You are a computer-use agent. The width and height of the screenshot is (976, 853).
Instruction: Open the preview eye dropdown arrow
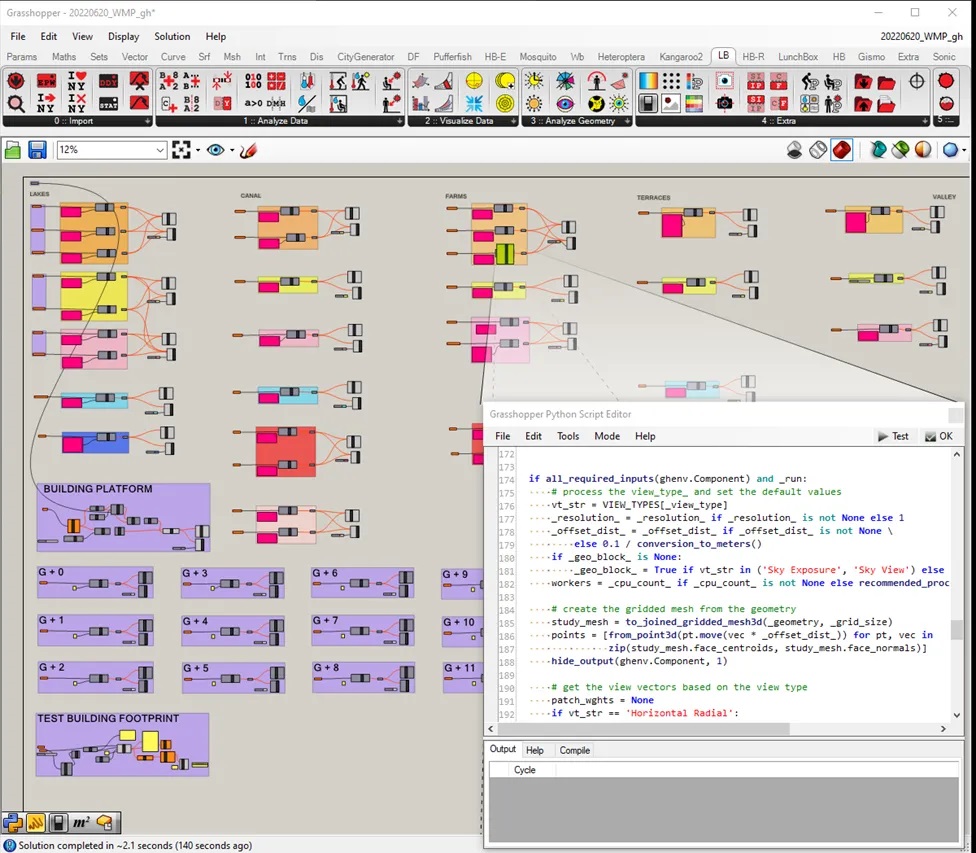point(232,150)
